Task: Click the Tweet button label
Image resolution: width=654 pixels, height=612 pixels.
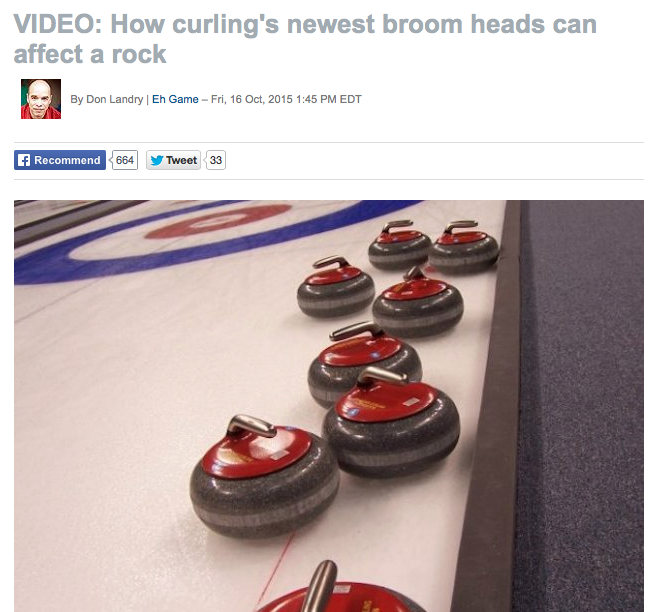Action: (x=181, y=160)
